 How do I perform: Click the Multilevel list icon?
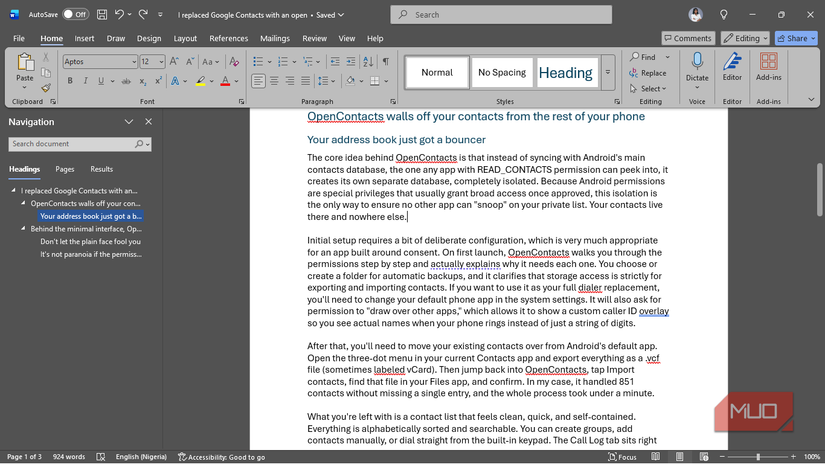[308, 62]
